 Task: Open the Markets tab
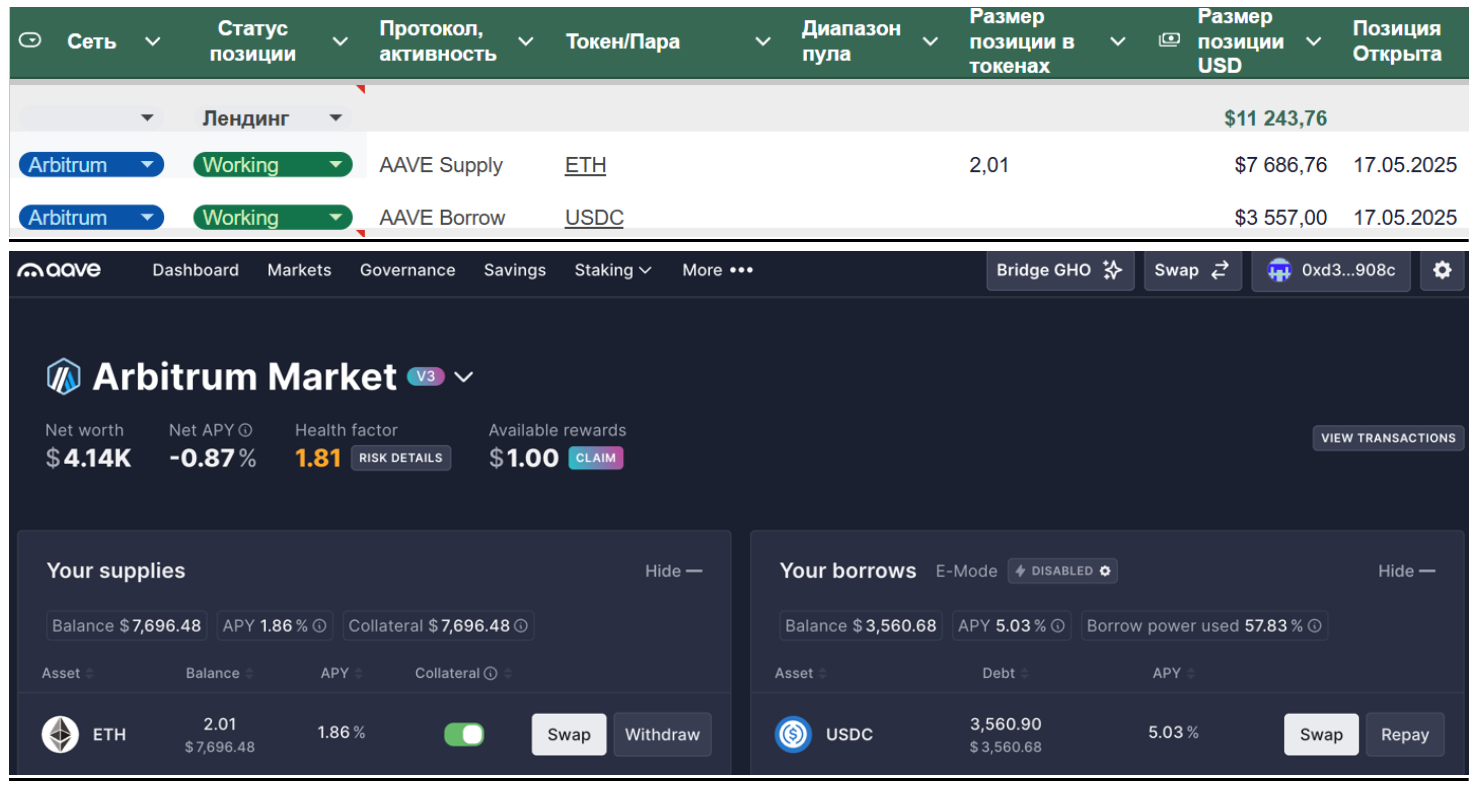[299, 270]
